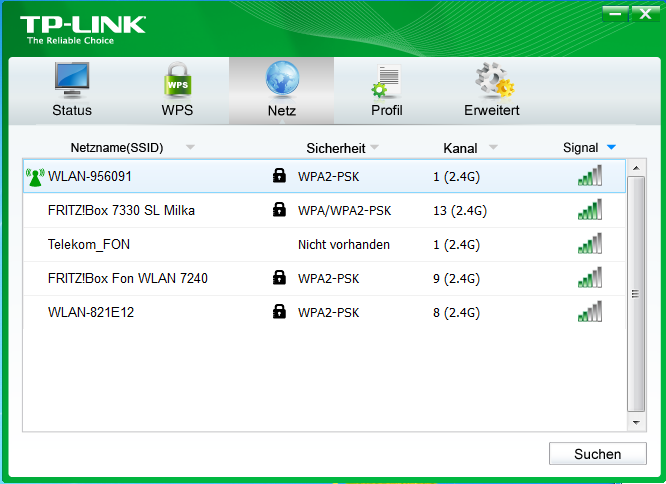Click the 9 (2.4G) channel cell
Image resolution: width=666 pixels, height=484 pixels.
click(x=457, y=279)
